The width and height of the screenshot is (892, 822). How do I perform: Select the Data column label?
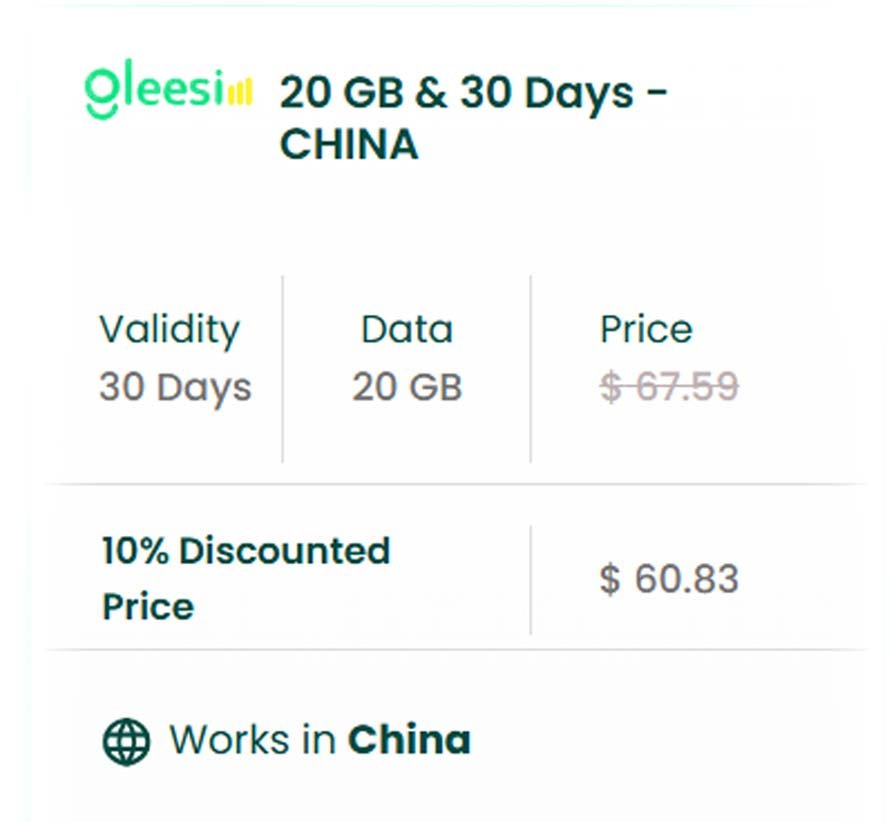[x=406, y=329]
